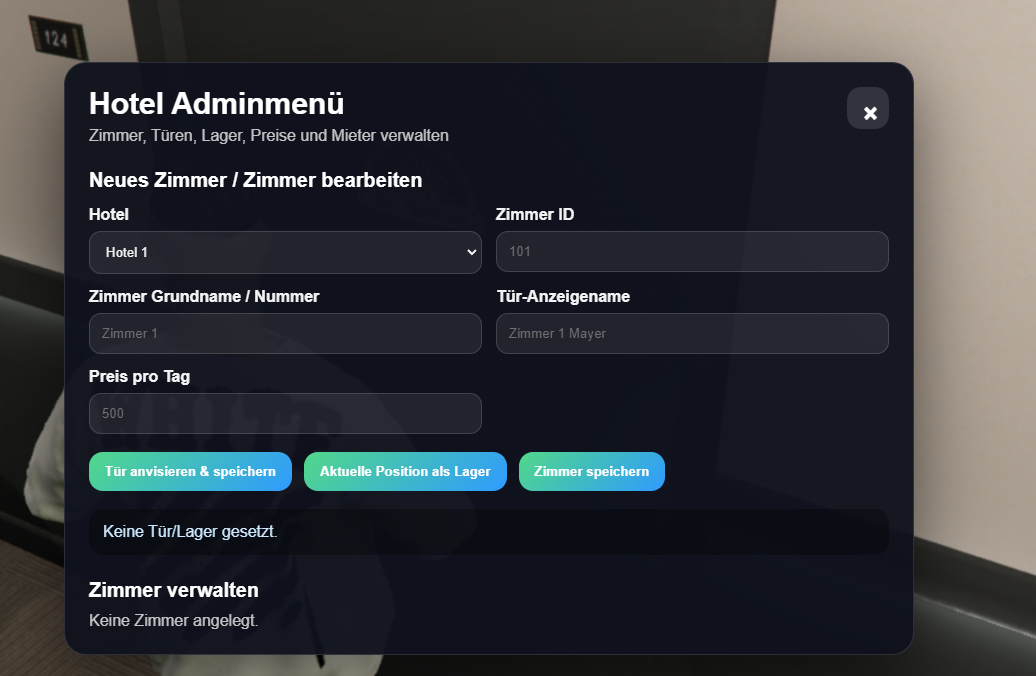The image size is (1036, 676).
Task: Focus the Zimmer Grundname / Nummer field
Action: click(x=285, y=334)
